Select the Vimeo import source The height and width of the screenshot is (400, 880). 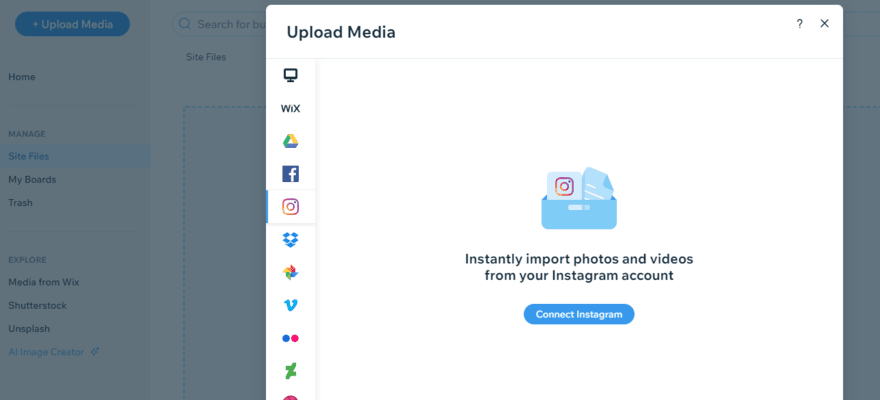(x=290, y=305)
